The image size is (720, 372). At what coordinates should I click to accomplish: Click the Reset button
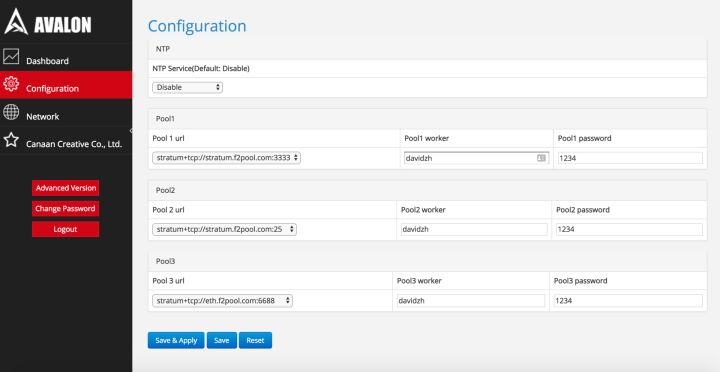(255, 340)
